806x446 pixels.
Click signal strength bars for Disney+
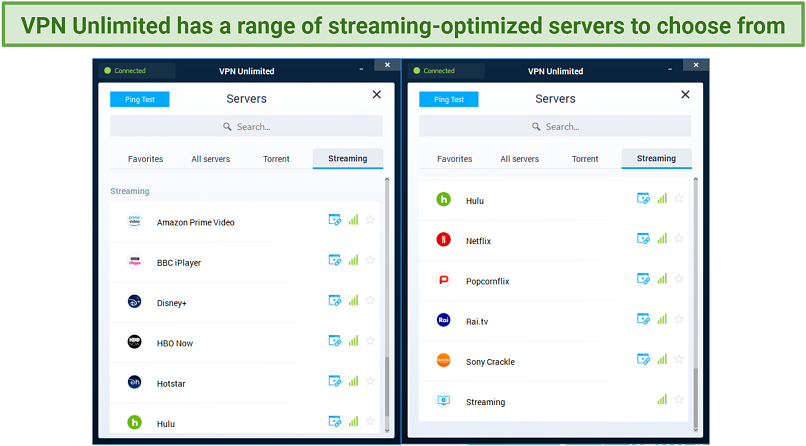coord(353,300)
